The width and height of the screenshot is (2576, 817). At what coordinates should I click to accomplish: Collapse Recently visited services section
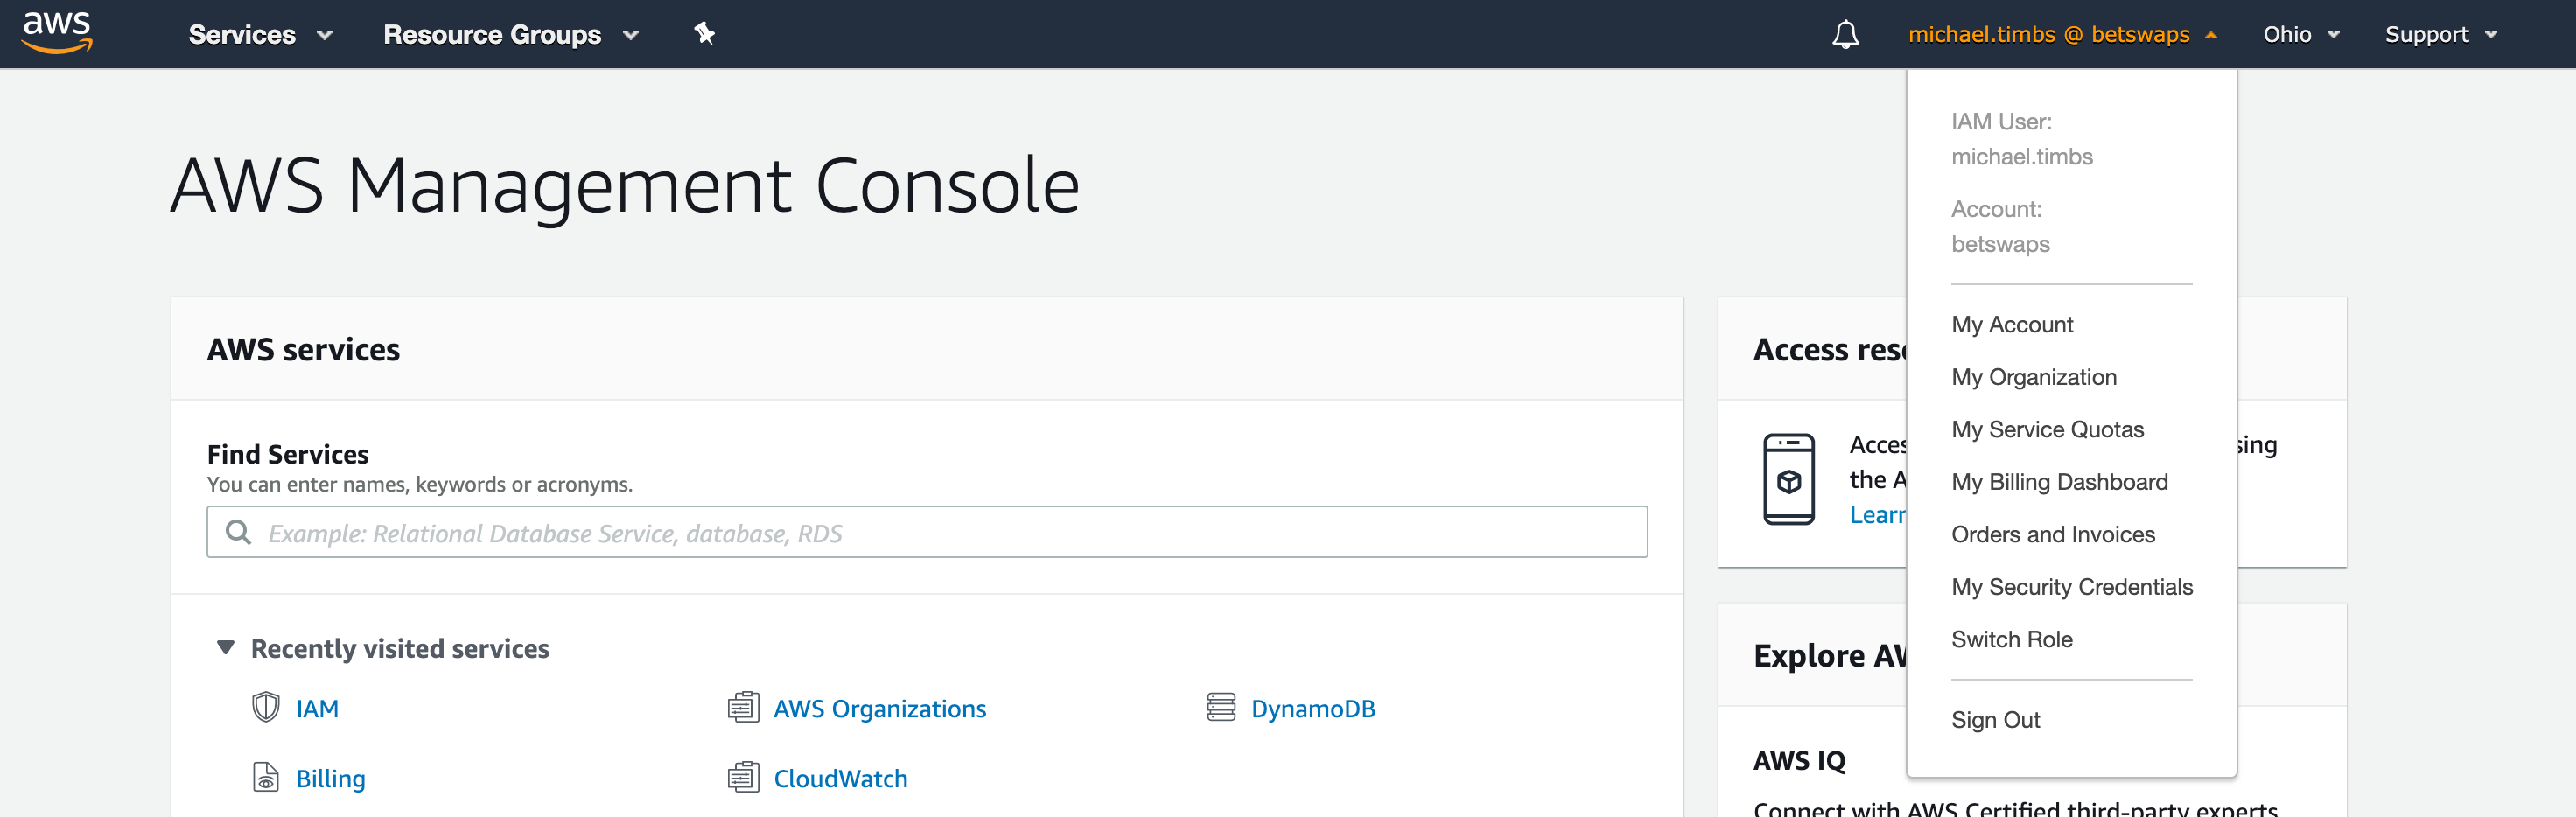point(226,648)
